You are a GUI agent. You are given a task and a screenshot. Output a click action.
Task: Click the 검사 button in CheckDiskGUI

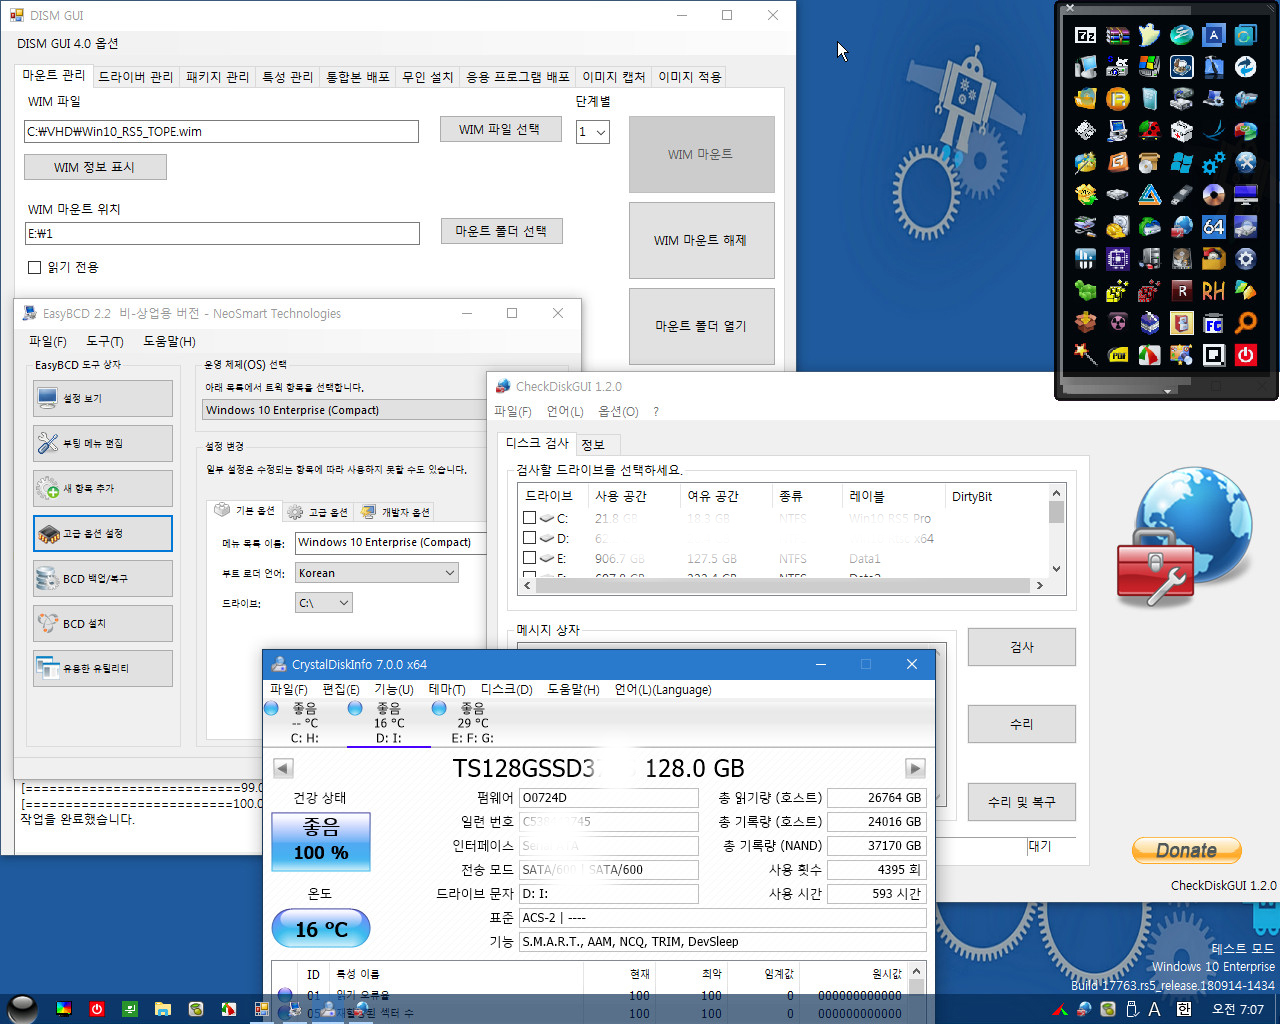click(1022, 647)
